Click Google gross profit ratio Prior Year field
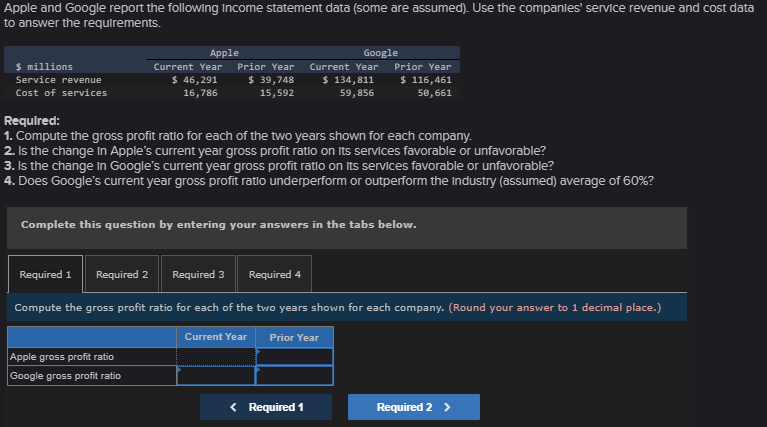Image resolution: width=767 pixels, height=427 pixels. [294, 376]
